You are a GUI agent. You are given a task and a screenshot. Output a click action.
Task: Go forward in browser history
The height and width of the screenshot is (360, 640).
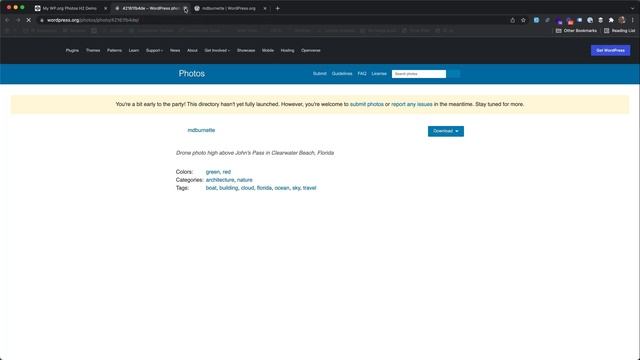(x=18, y=20)
